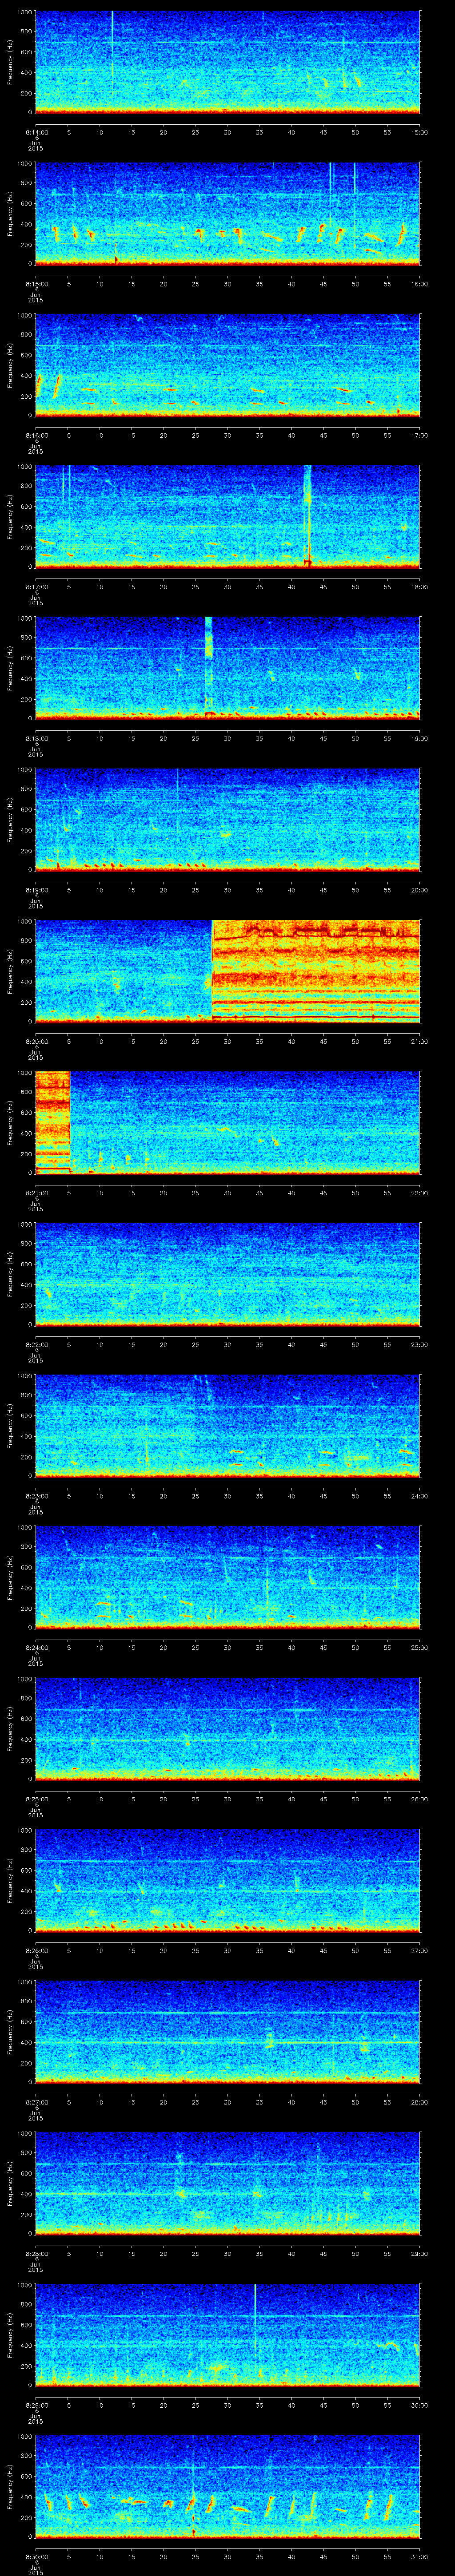Click Frequency (Hz) axis label of 8:30 panel

(10, 2486)
